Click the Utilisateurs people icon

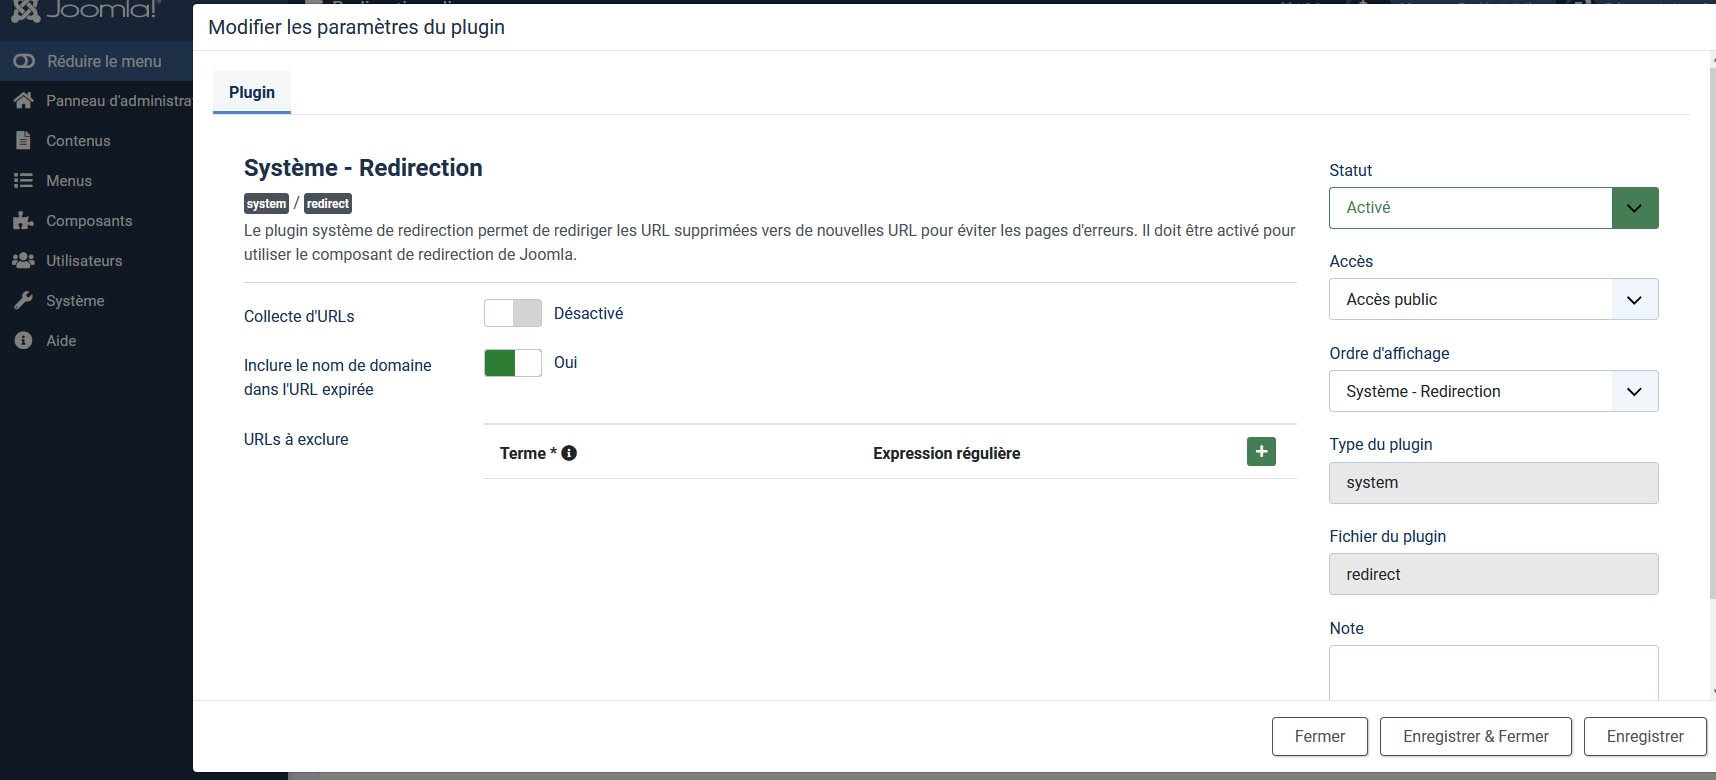tap(23, 261)
